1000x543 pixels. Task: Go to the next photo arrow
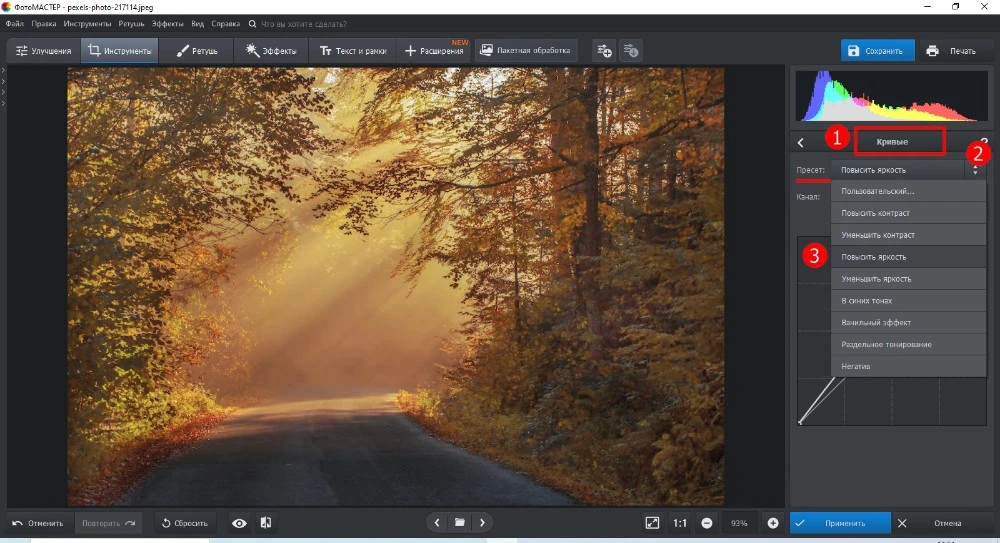tap(483, 523)
